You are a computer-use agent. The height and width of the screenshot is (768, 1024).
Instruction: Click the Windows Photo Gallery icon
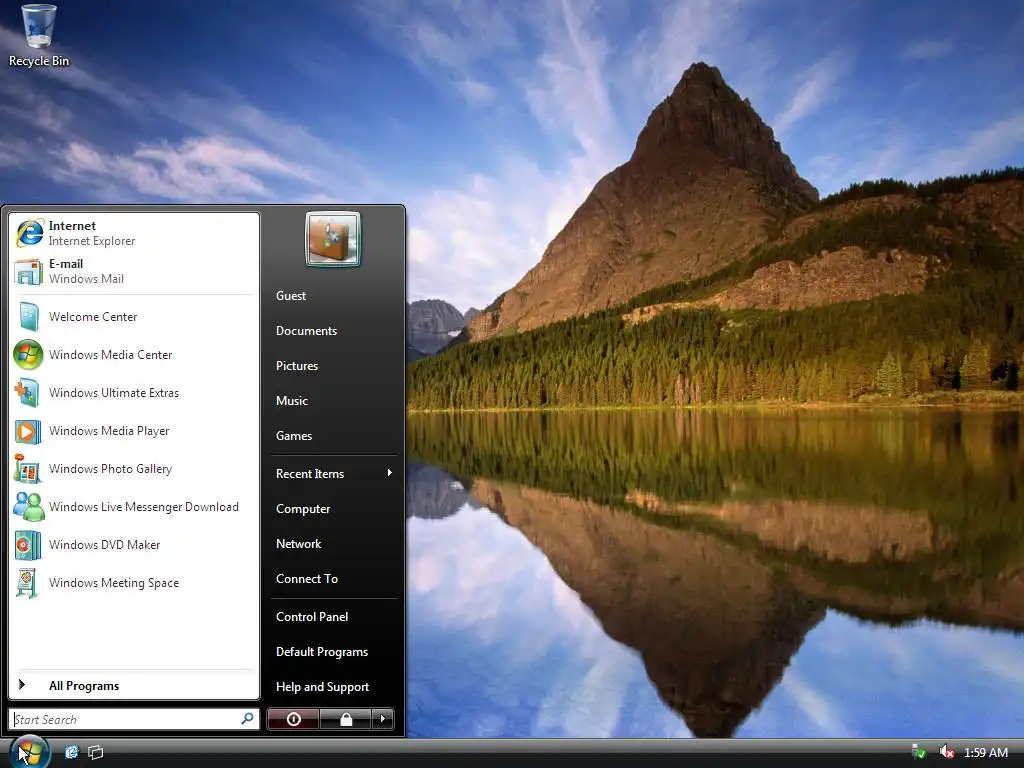pos(28,469)
